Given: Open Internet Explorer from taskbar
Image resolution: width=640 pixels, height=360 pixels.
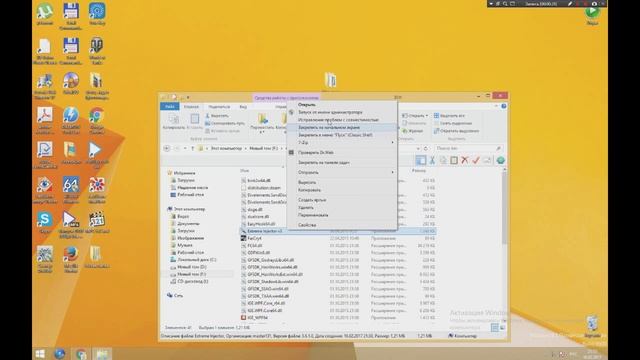Looking at the screenshot, I should [x=60, y=353].
